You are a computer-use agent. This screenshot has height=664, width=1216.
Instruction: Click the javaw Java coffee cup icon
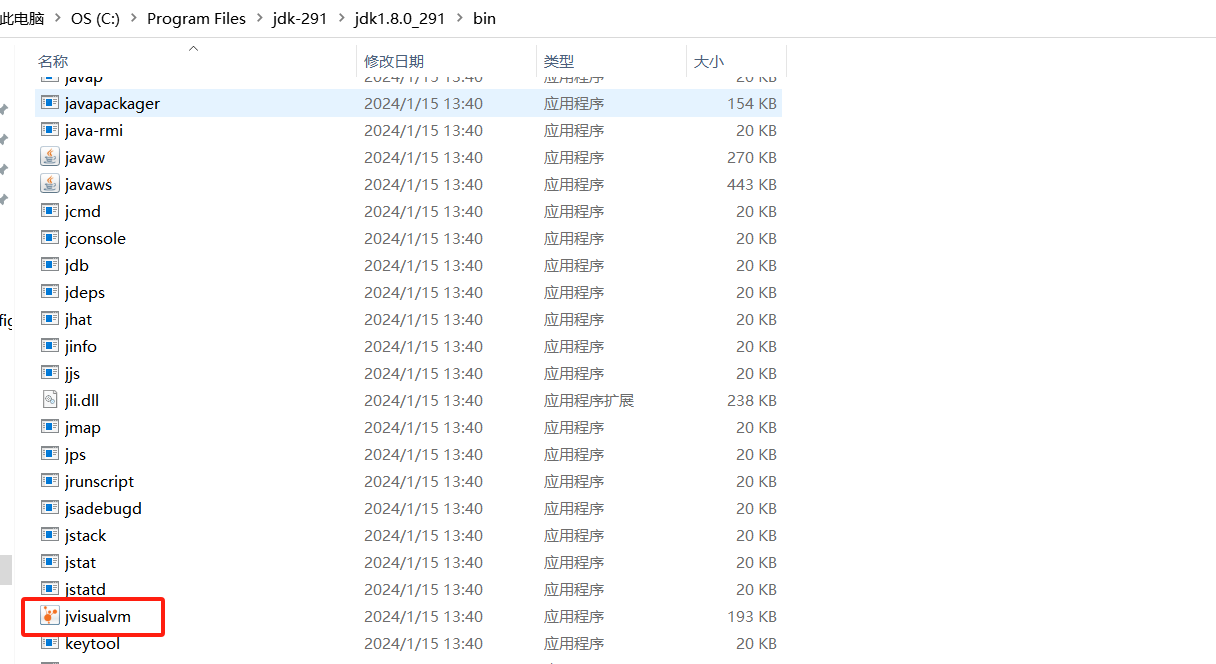[50, 157]
